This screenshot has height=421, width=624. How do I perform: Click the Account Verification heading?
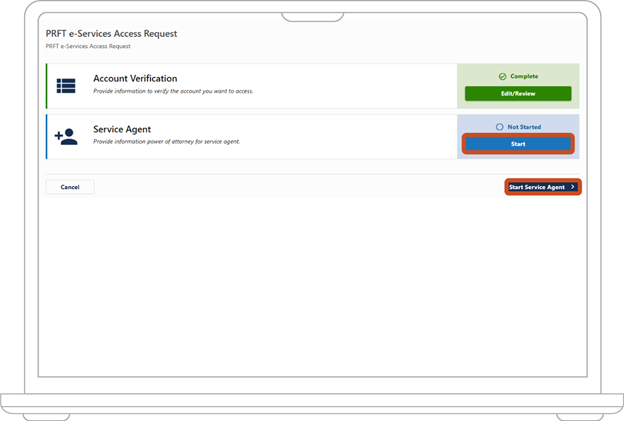click(x=135, y=78)
